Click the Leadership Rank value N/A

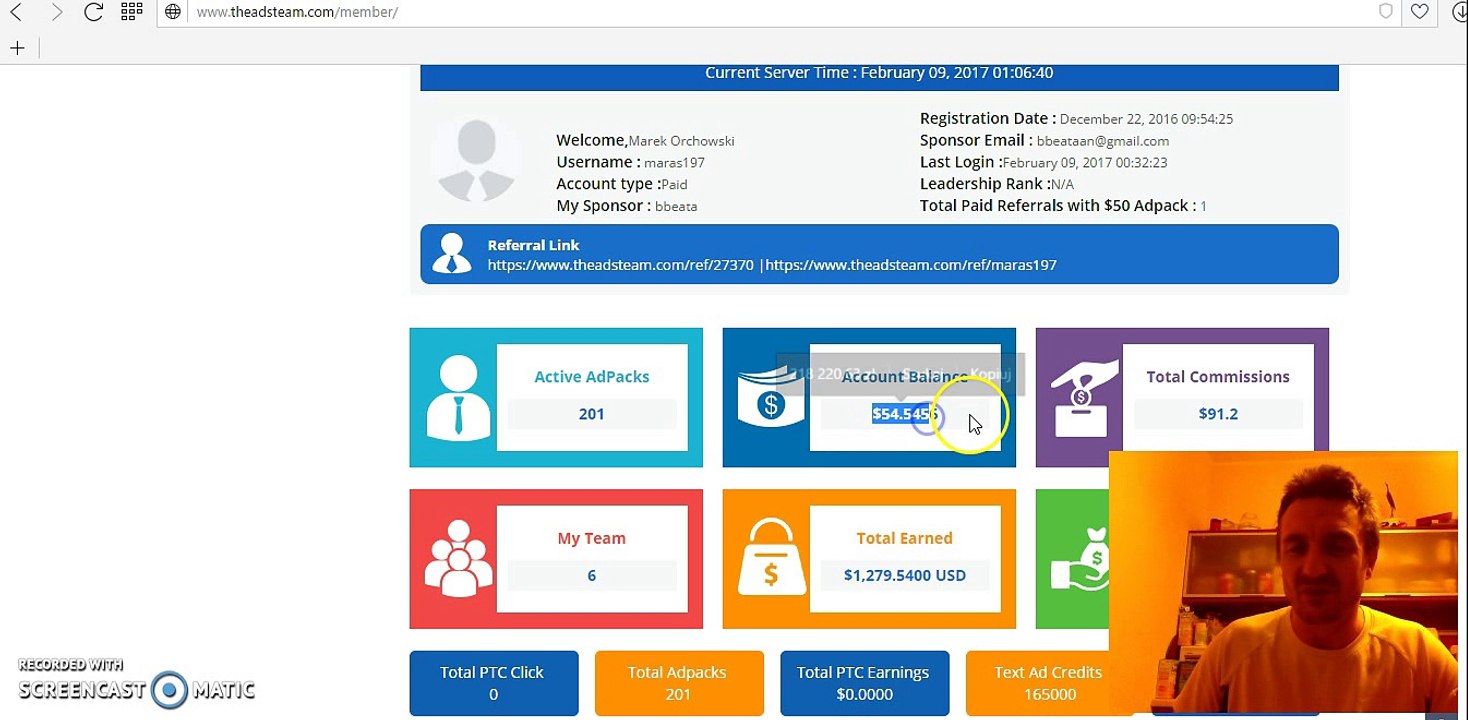[x=1062, y=185]
